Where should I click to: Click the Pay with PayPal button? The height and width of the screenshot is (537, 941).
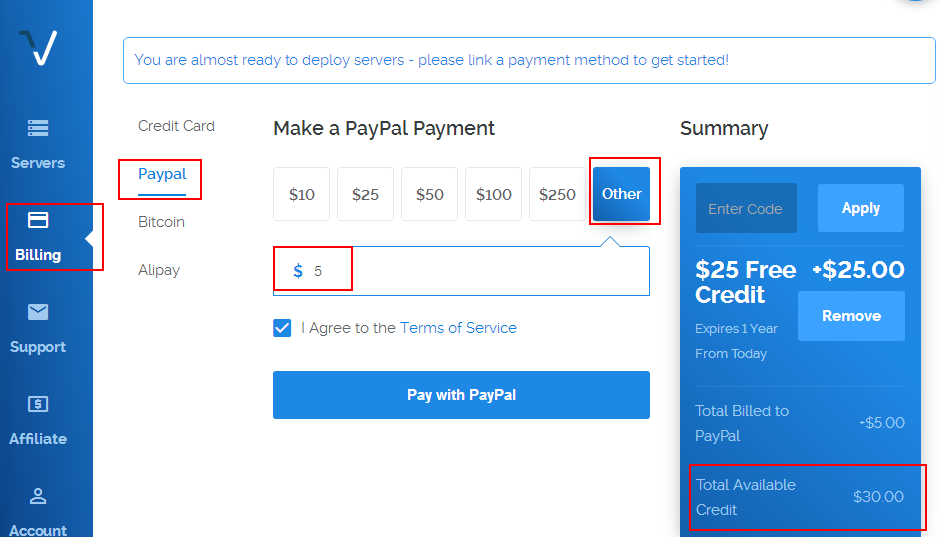coord(461,395)
